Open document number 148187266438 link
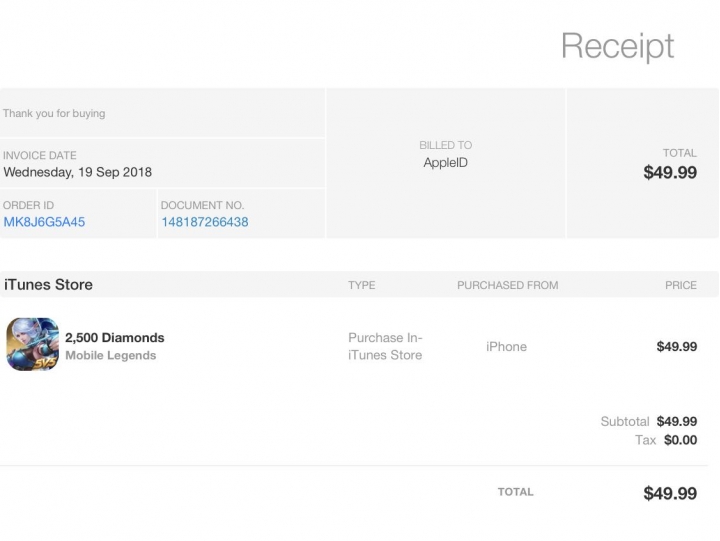Screen dimensions: 720x541 205,222
